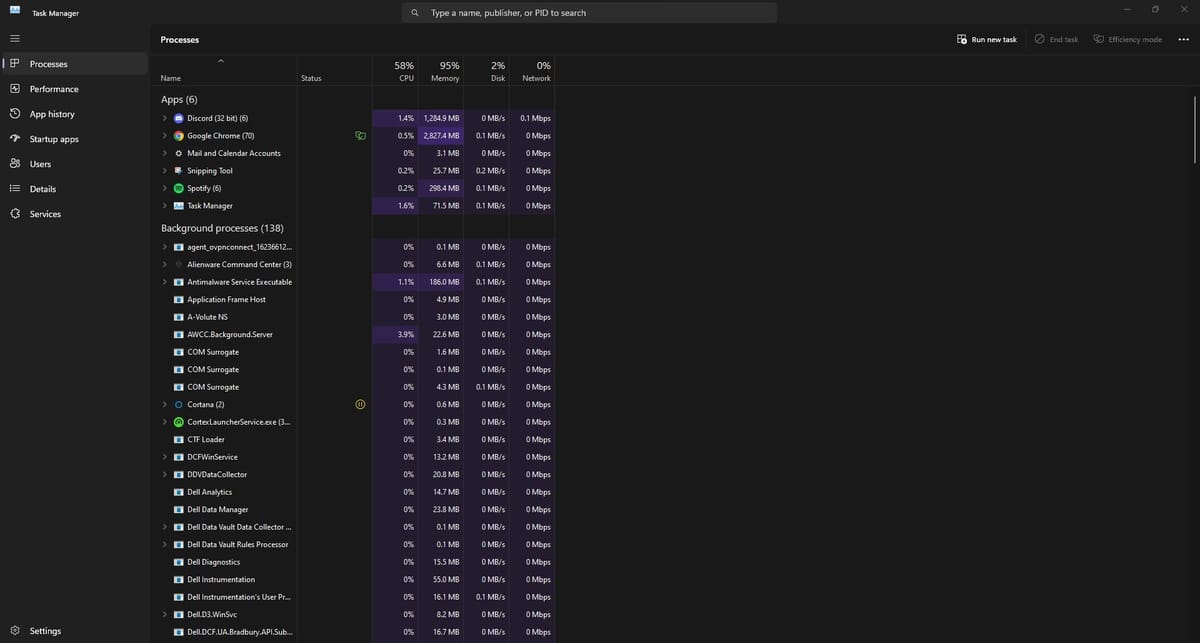Click the Spotify app icon in list
This screenshot has width=1200, height=643.
[x=179, y=188]
